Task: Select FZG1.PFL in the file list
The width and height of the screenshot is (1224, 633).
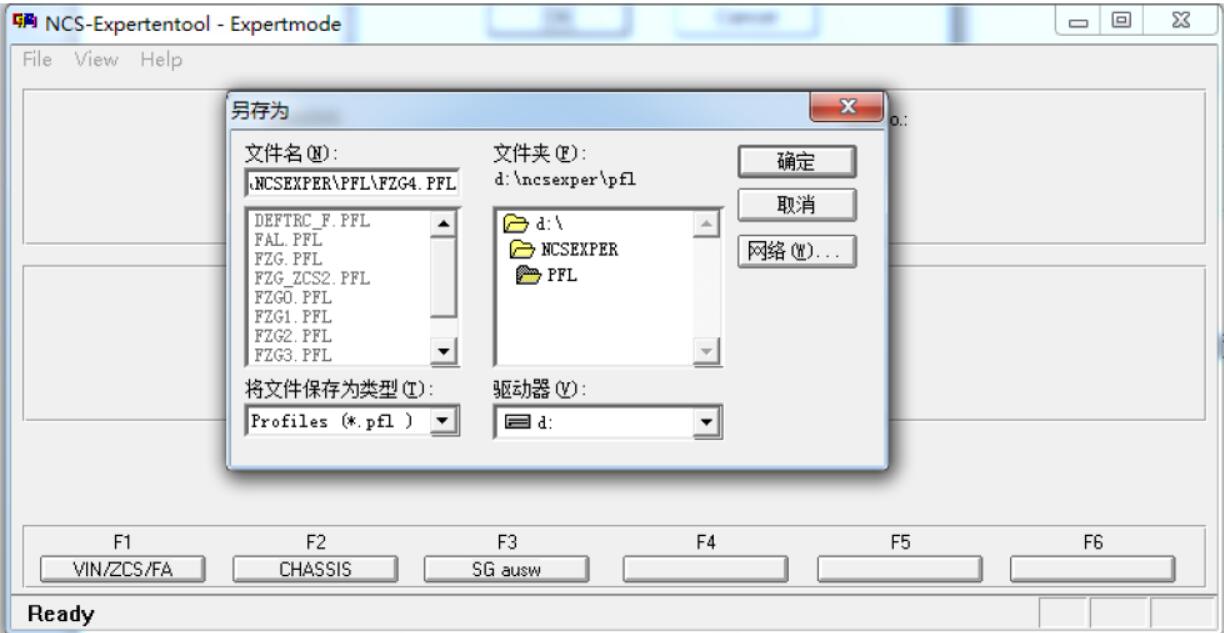Action: click(293, 317)
